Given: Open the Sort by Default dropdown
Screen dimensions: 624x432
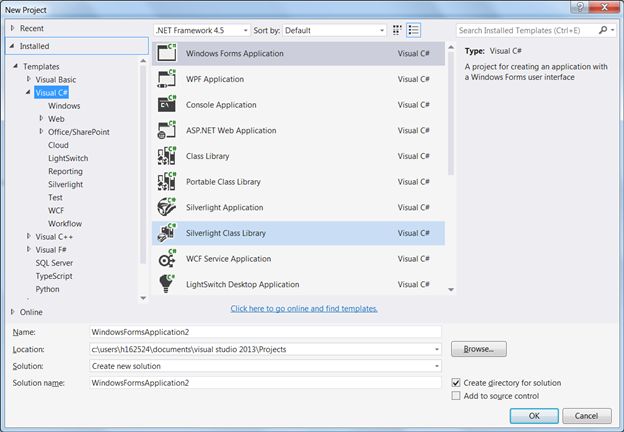Looking at the screenshot, I should 334,30.
